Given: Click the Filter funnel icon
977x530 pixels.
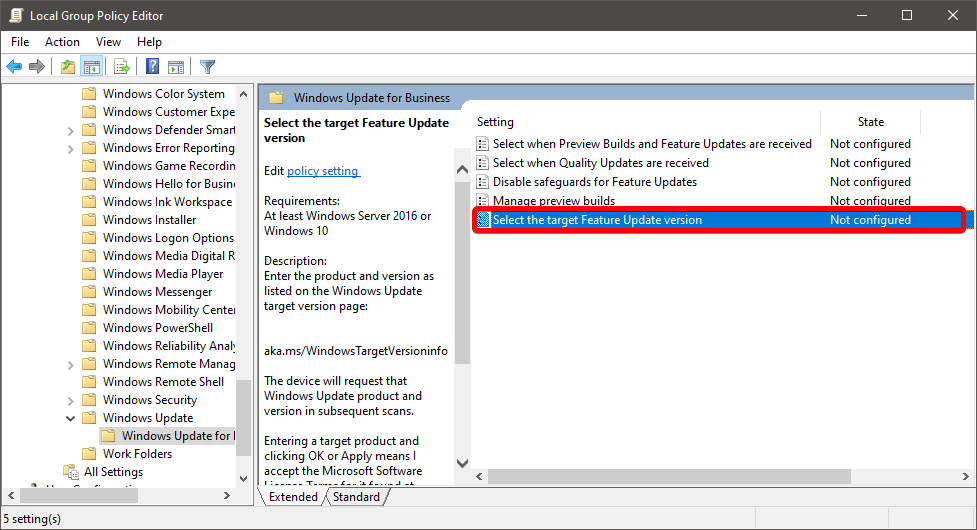Looking at the screenshot, I should pyautogui.click(x=207, y=67).
